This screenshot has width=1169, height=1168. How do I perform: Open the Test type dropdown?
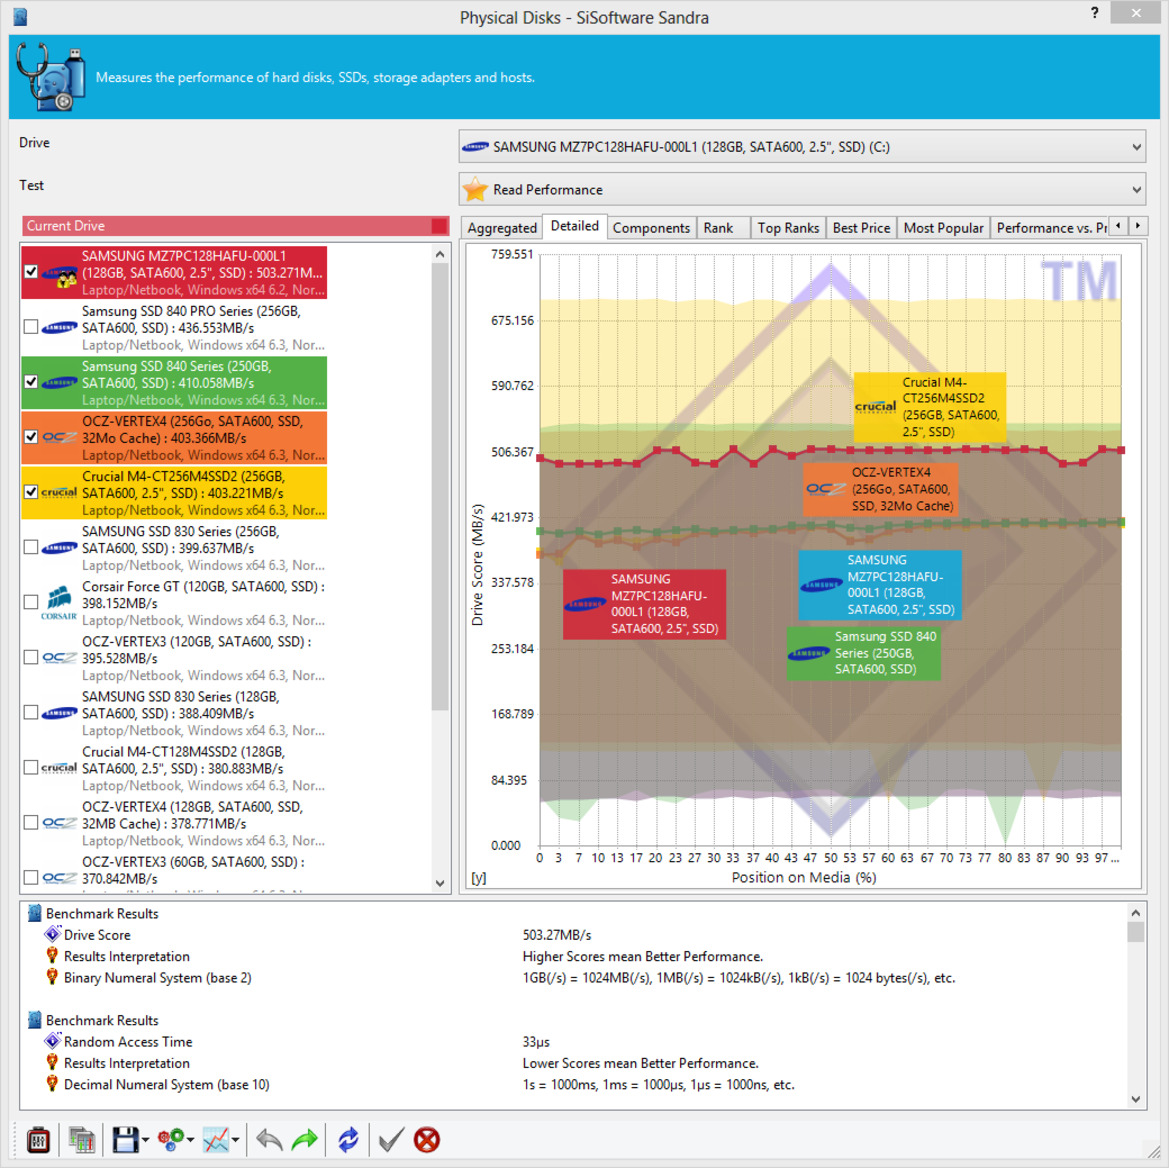[802, 189]
